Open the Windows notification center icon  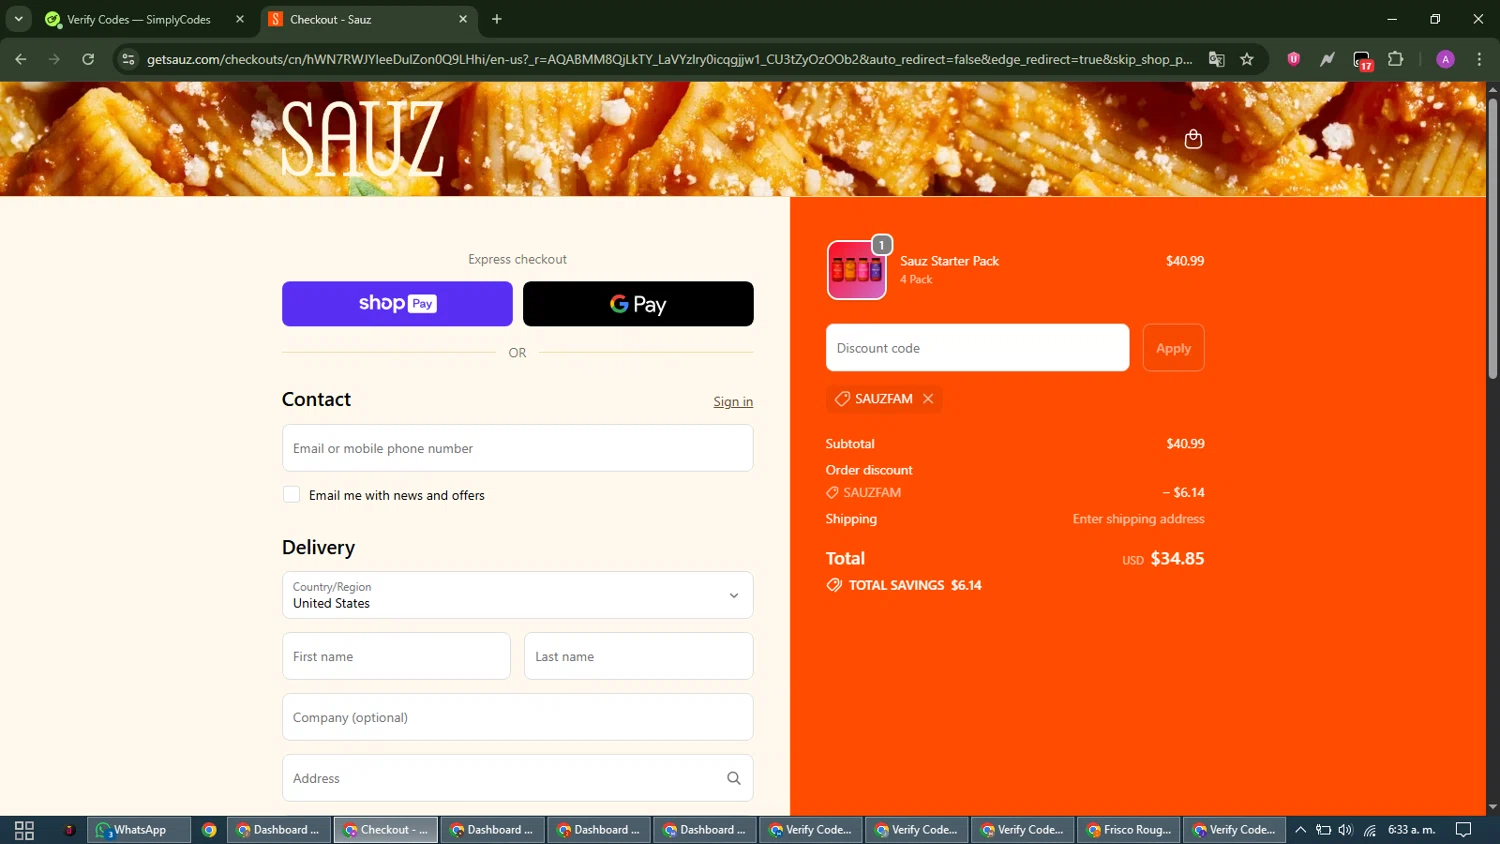(x=1463, y=830)
